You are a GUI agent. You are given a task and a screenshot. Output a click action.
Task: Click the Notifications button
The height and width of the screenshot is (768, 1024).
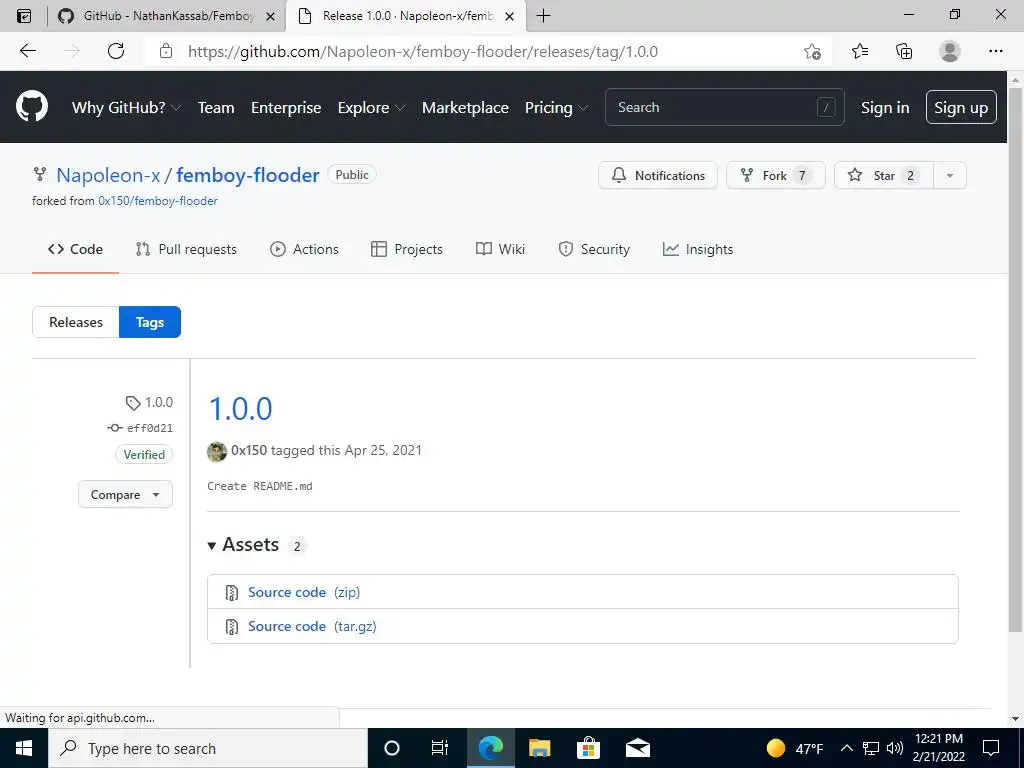tap(658, 175)
